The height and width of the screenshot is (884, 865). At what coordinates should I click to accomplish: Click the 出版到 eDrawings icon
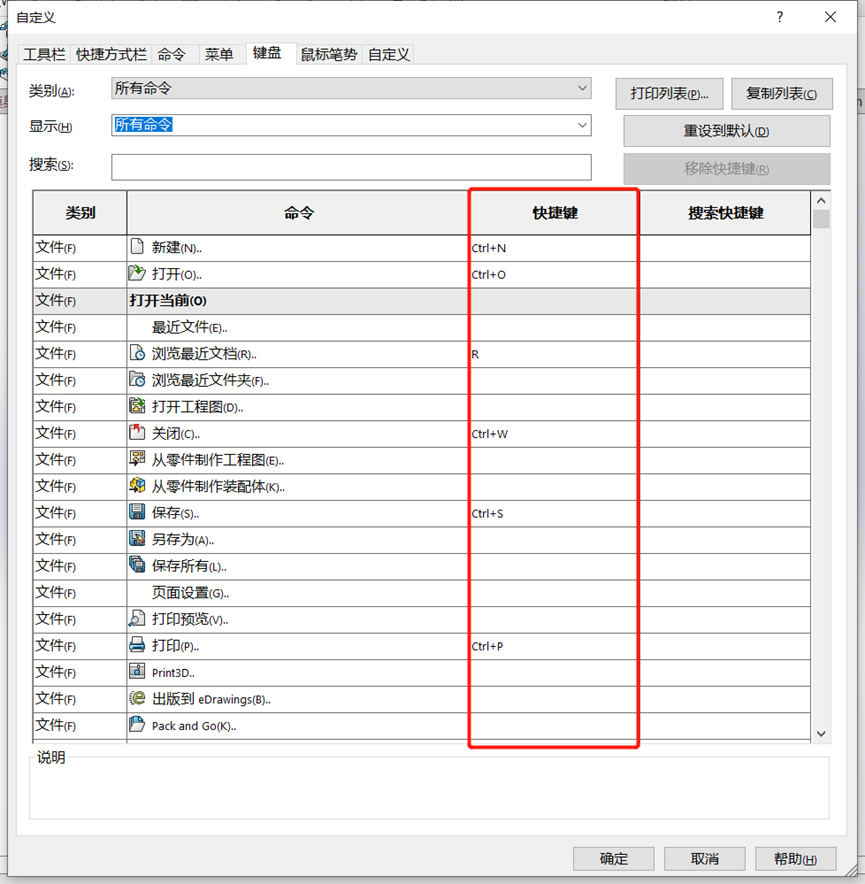(137, 698)
